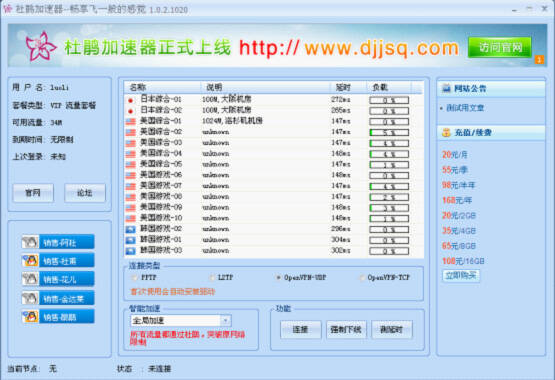Click the 108元/16GB price option

(463, 261)
